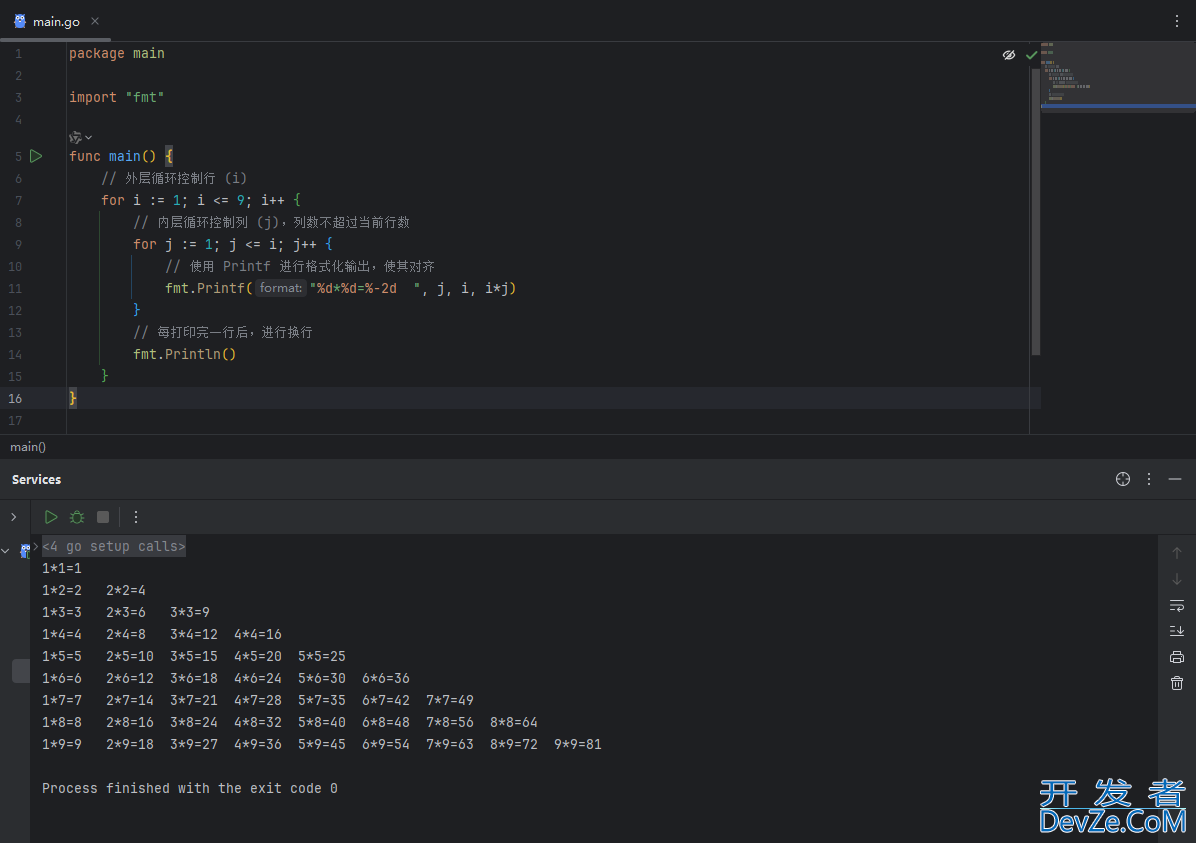Open more run toolbar actions
1196x843 pixels.
click(x=136, y=517)
